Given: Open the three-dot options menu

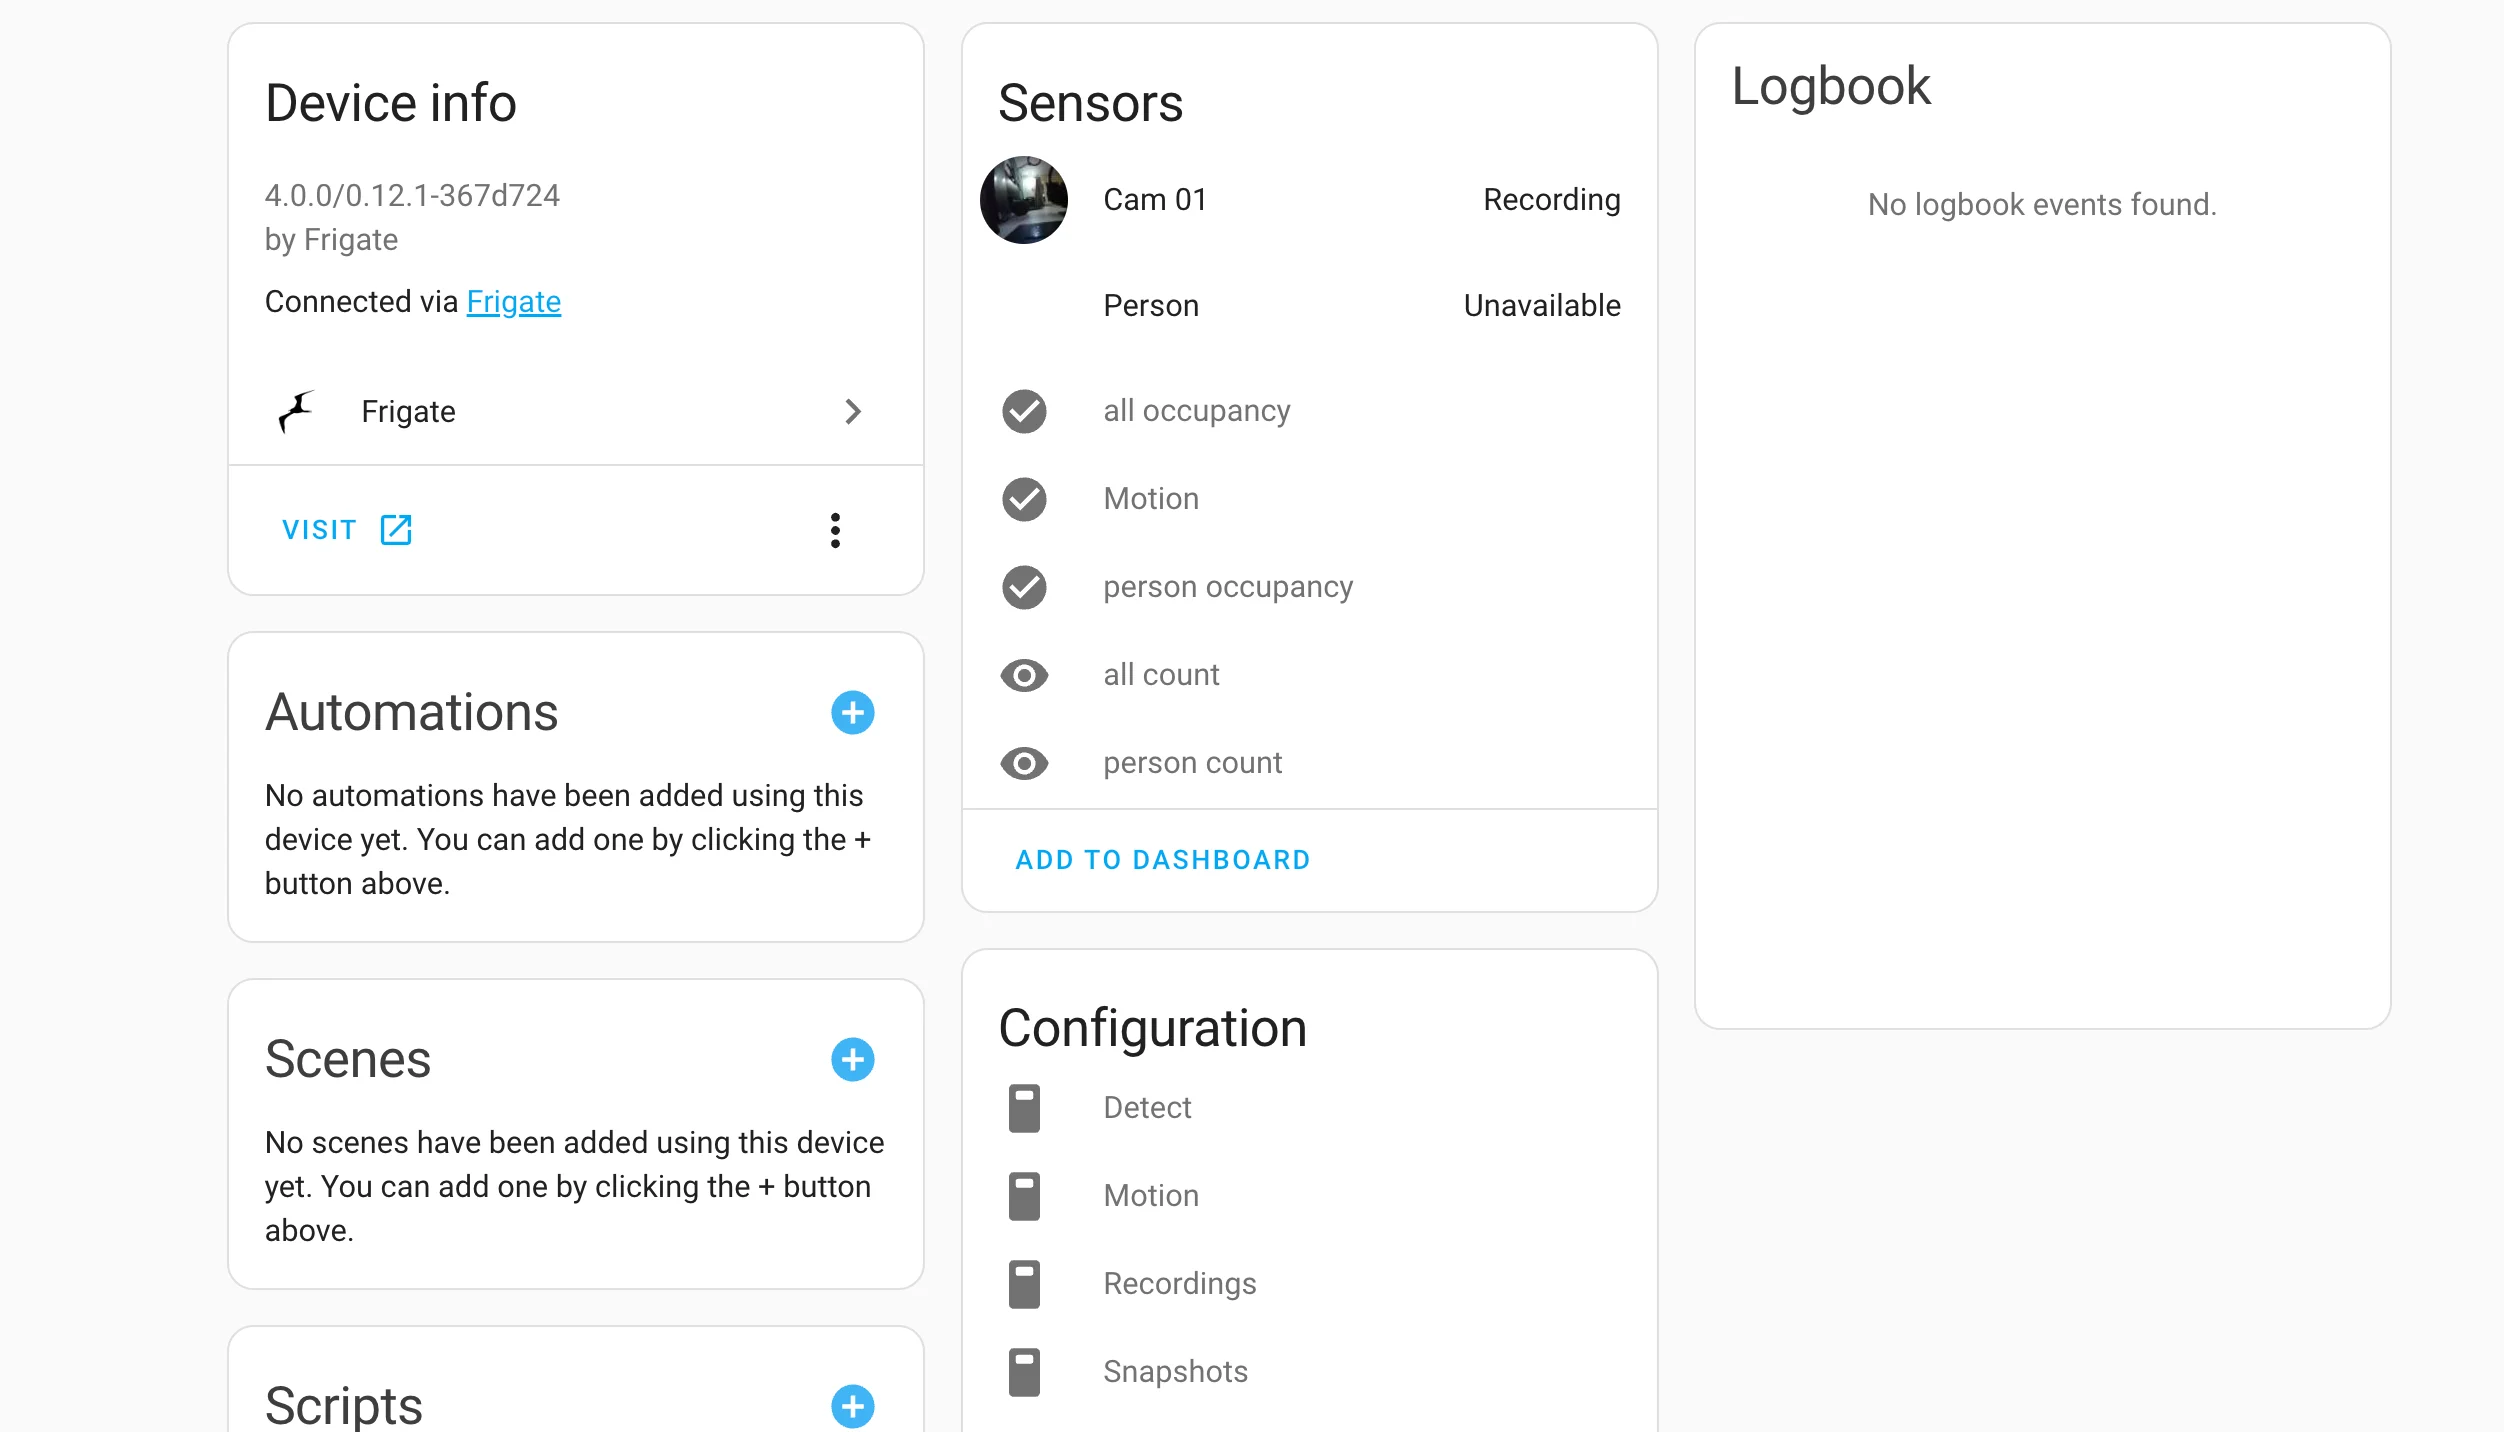Looking at the screenshot, I should click(x=836, y=529).
